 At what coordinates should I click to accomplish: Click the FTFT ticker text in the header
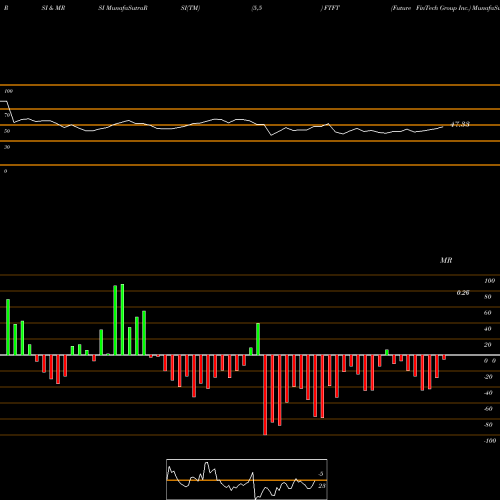(332, 8)
